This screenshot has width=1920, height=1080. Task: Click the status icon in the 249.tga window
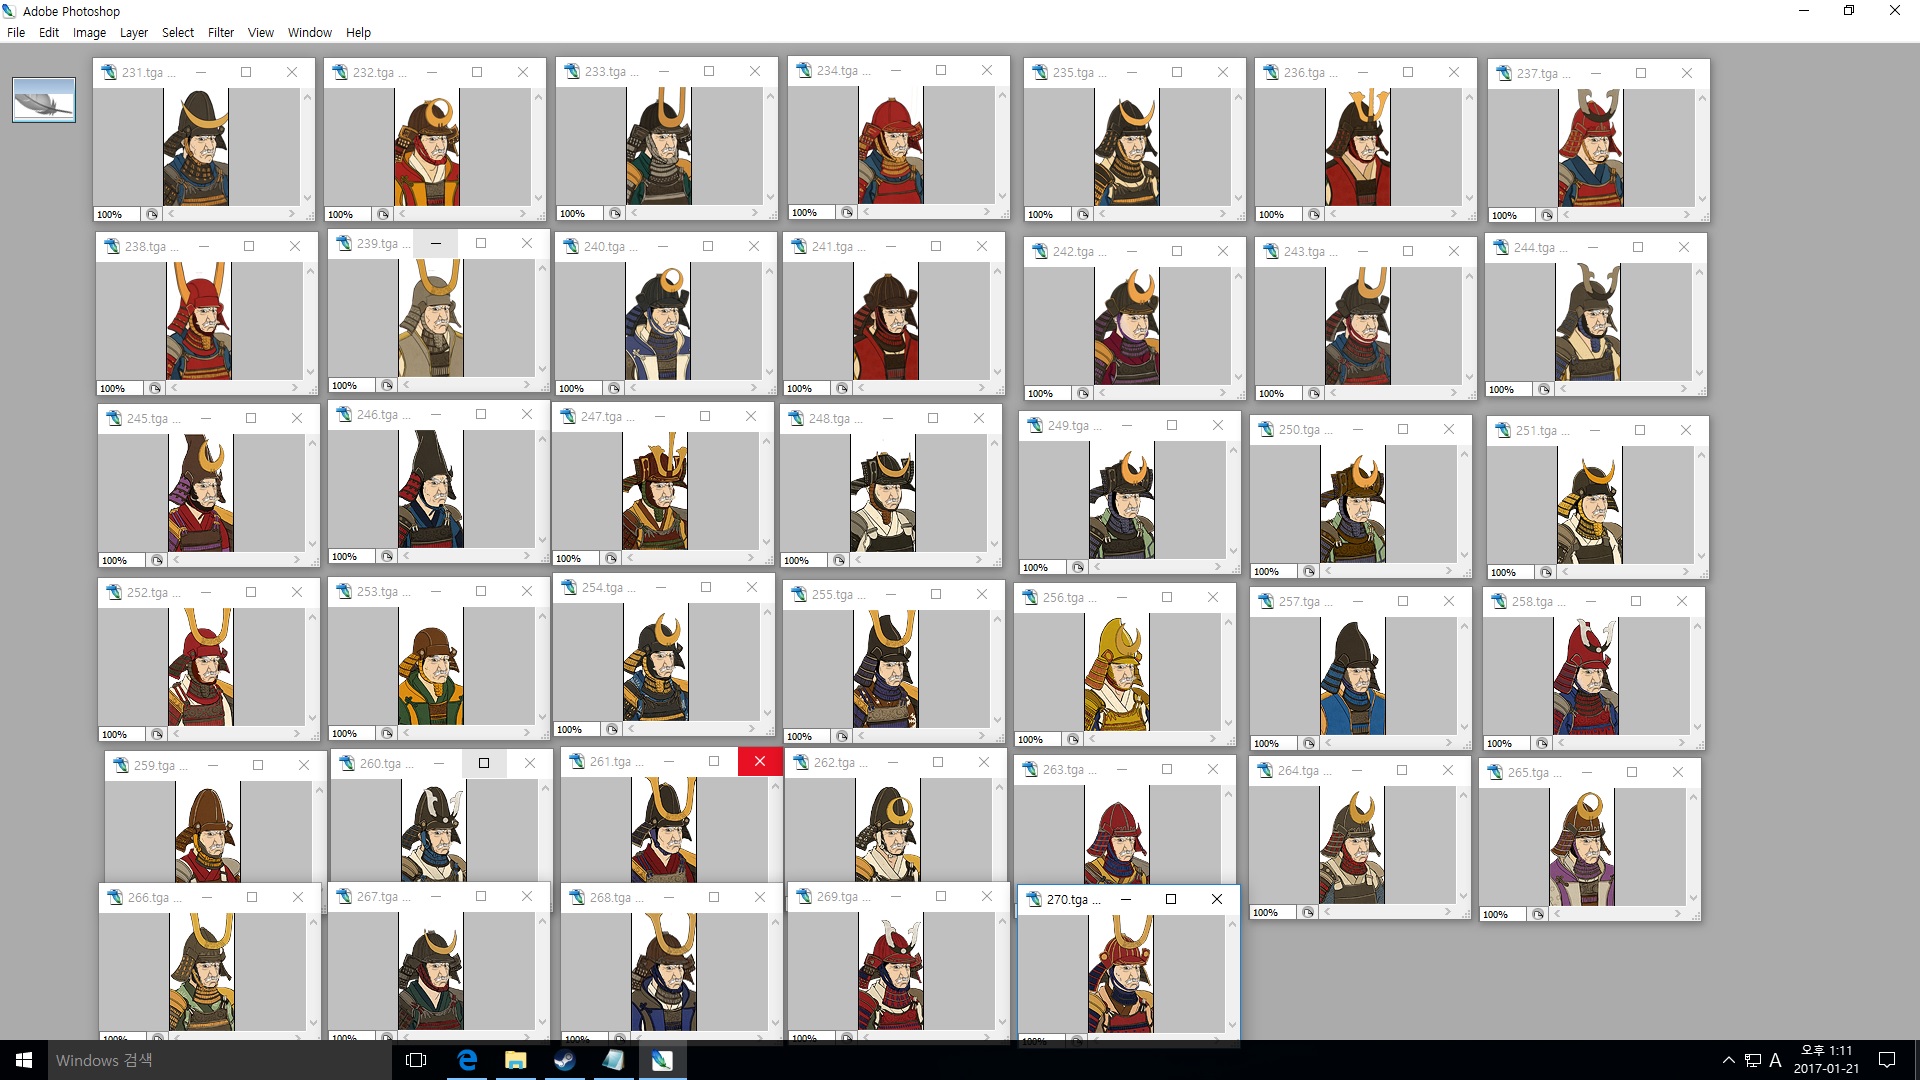pos(1078,567)
